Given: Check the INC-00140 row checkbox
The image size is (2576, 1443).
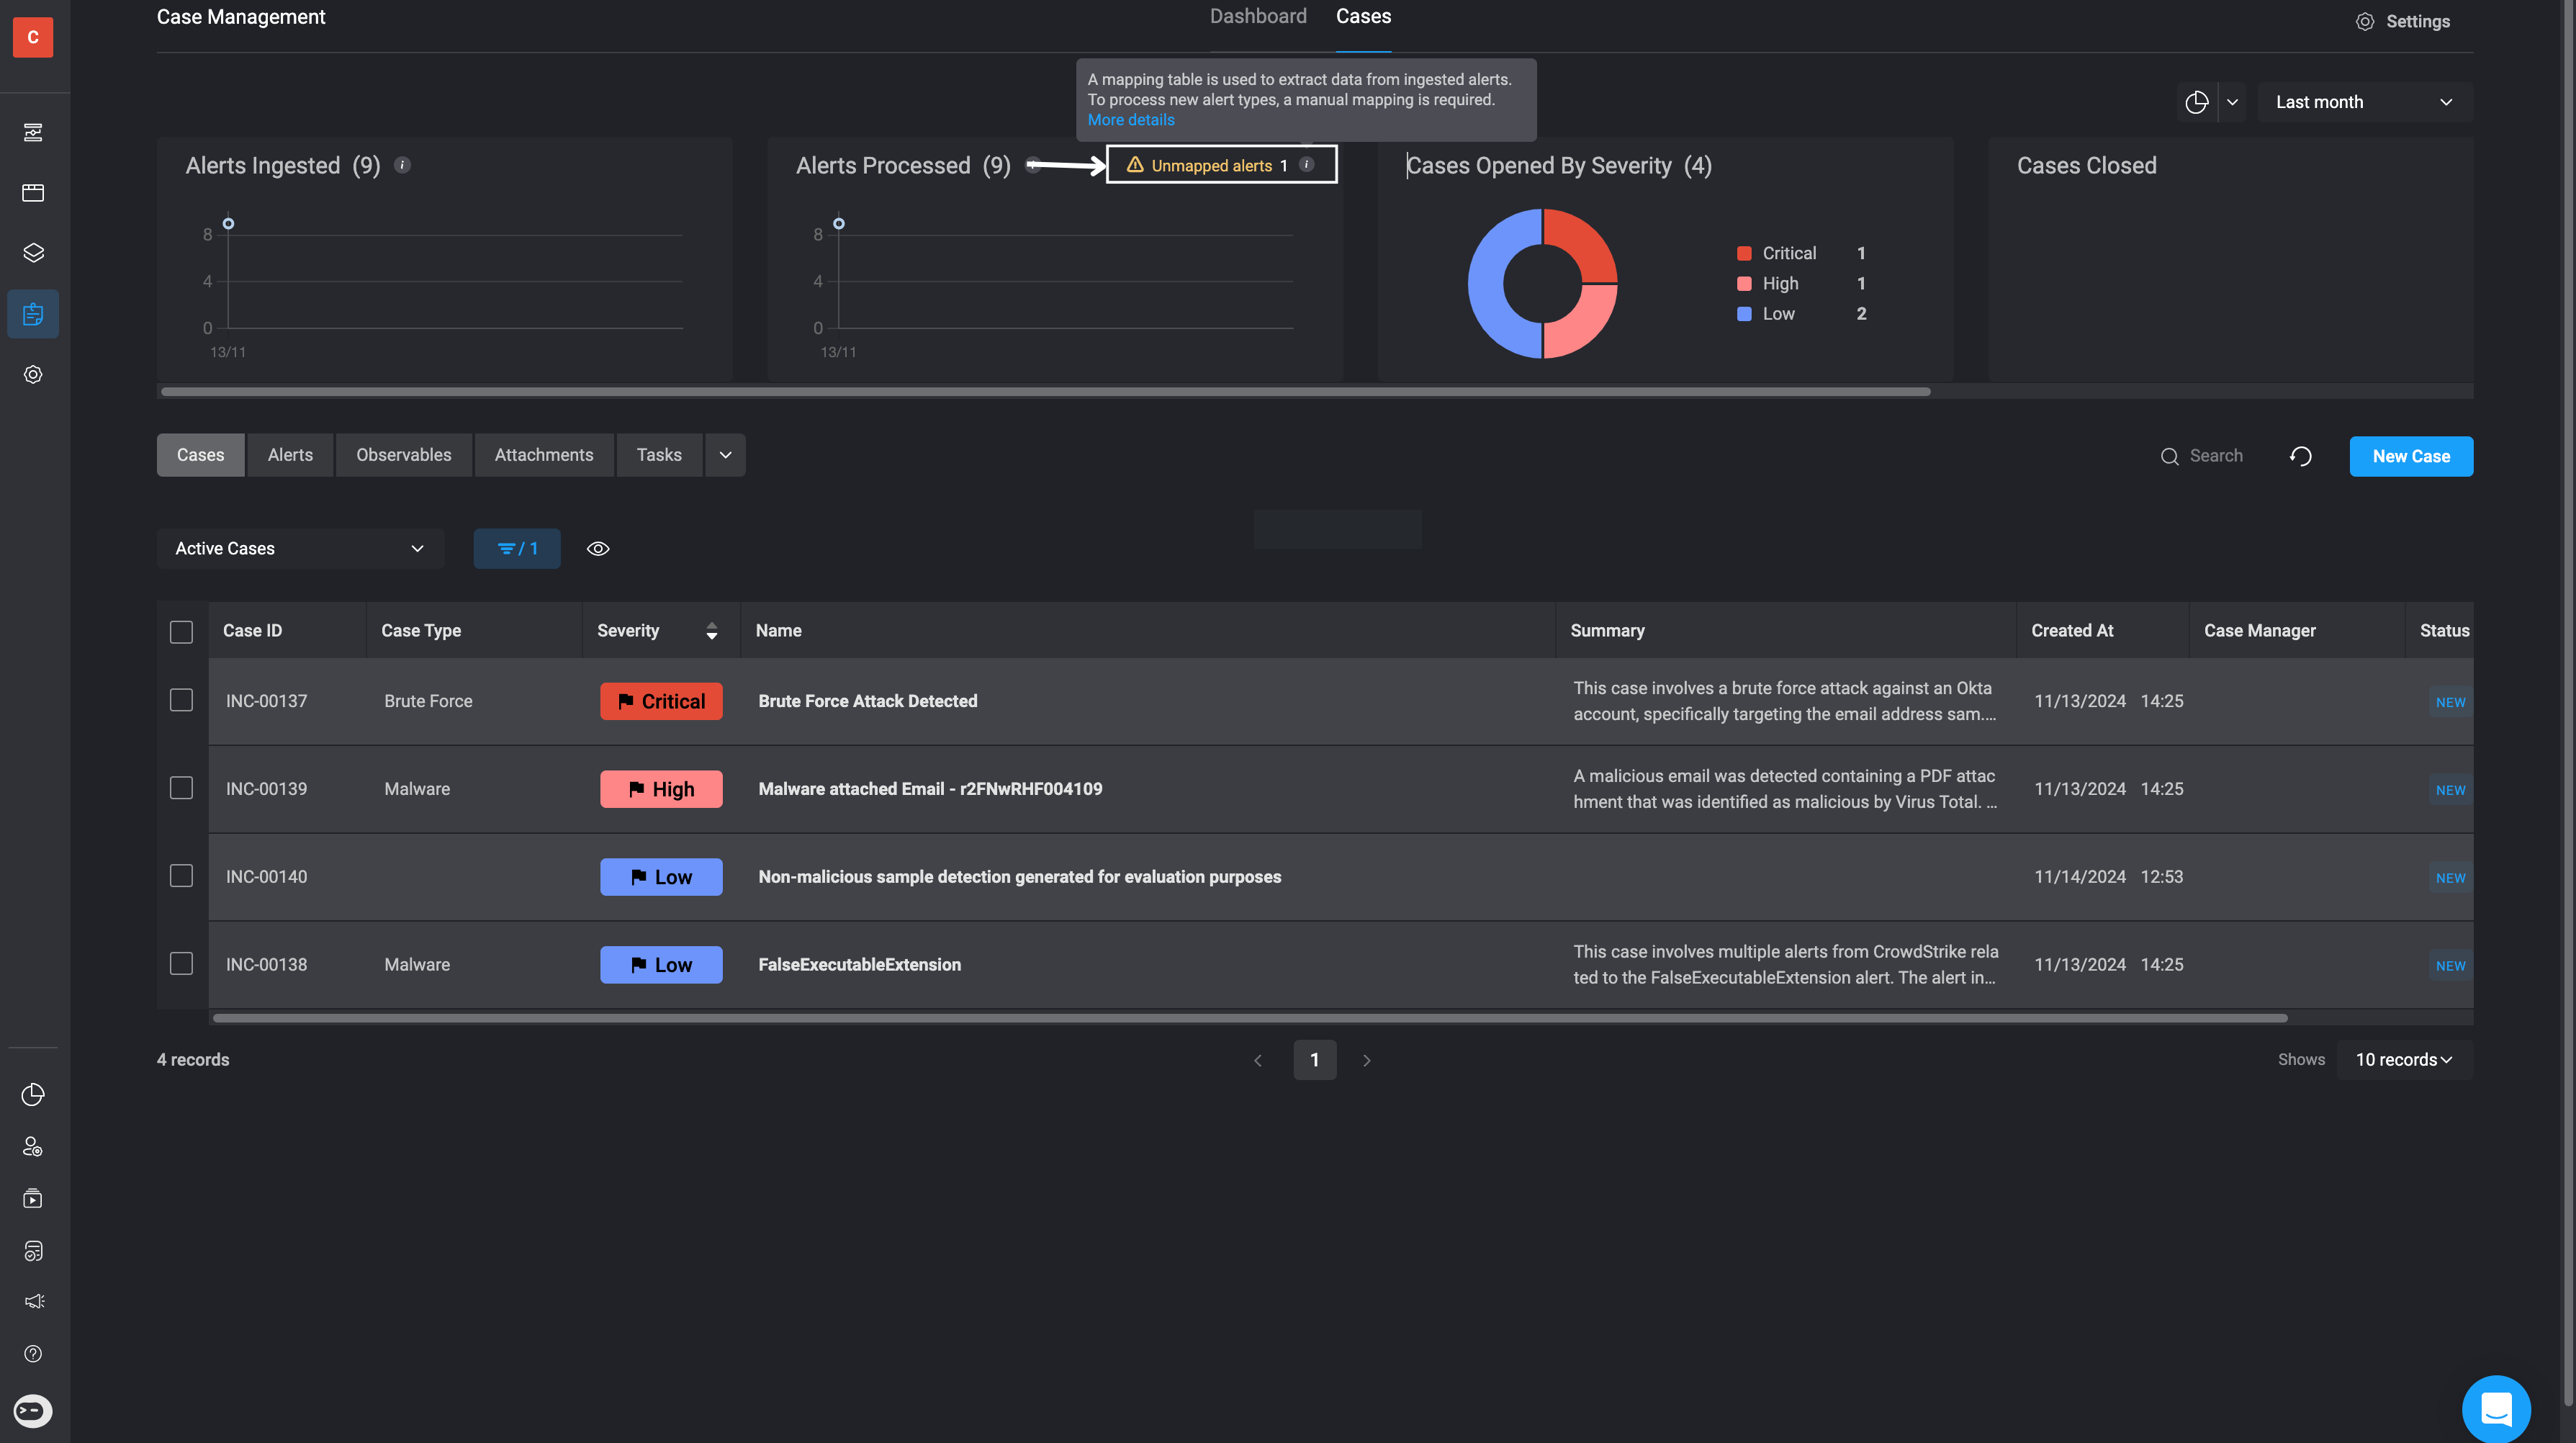Looking at the screenshot, I should (181, 876).
